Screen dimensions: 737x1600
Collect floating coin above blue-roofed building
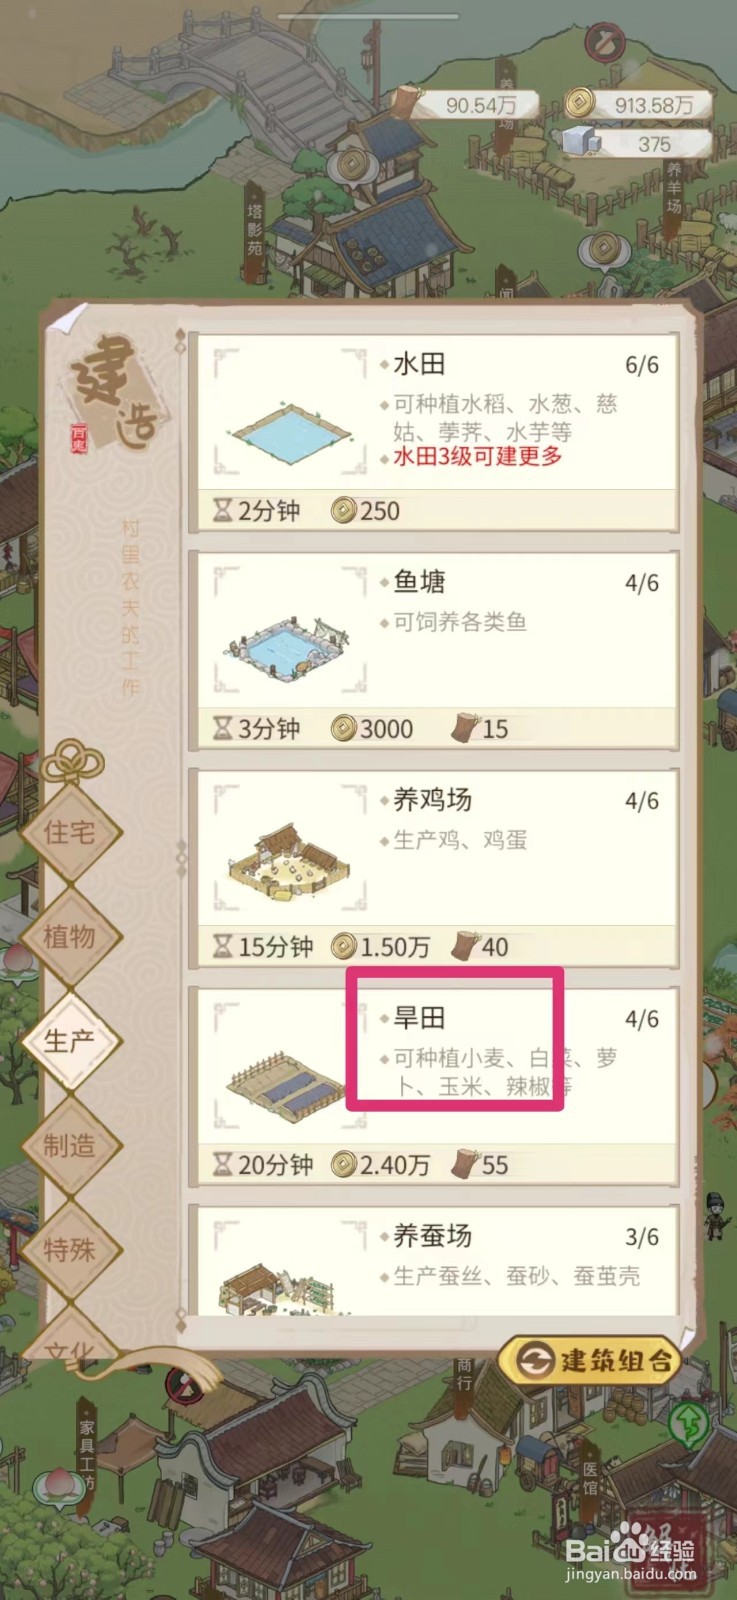pos(351,161)
